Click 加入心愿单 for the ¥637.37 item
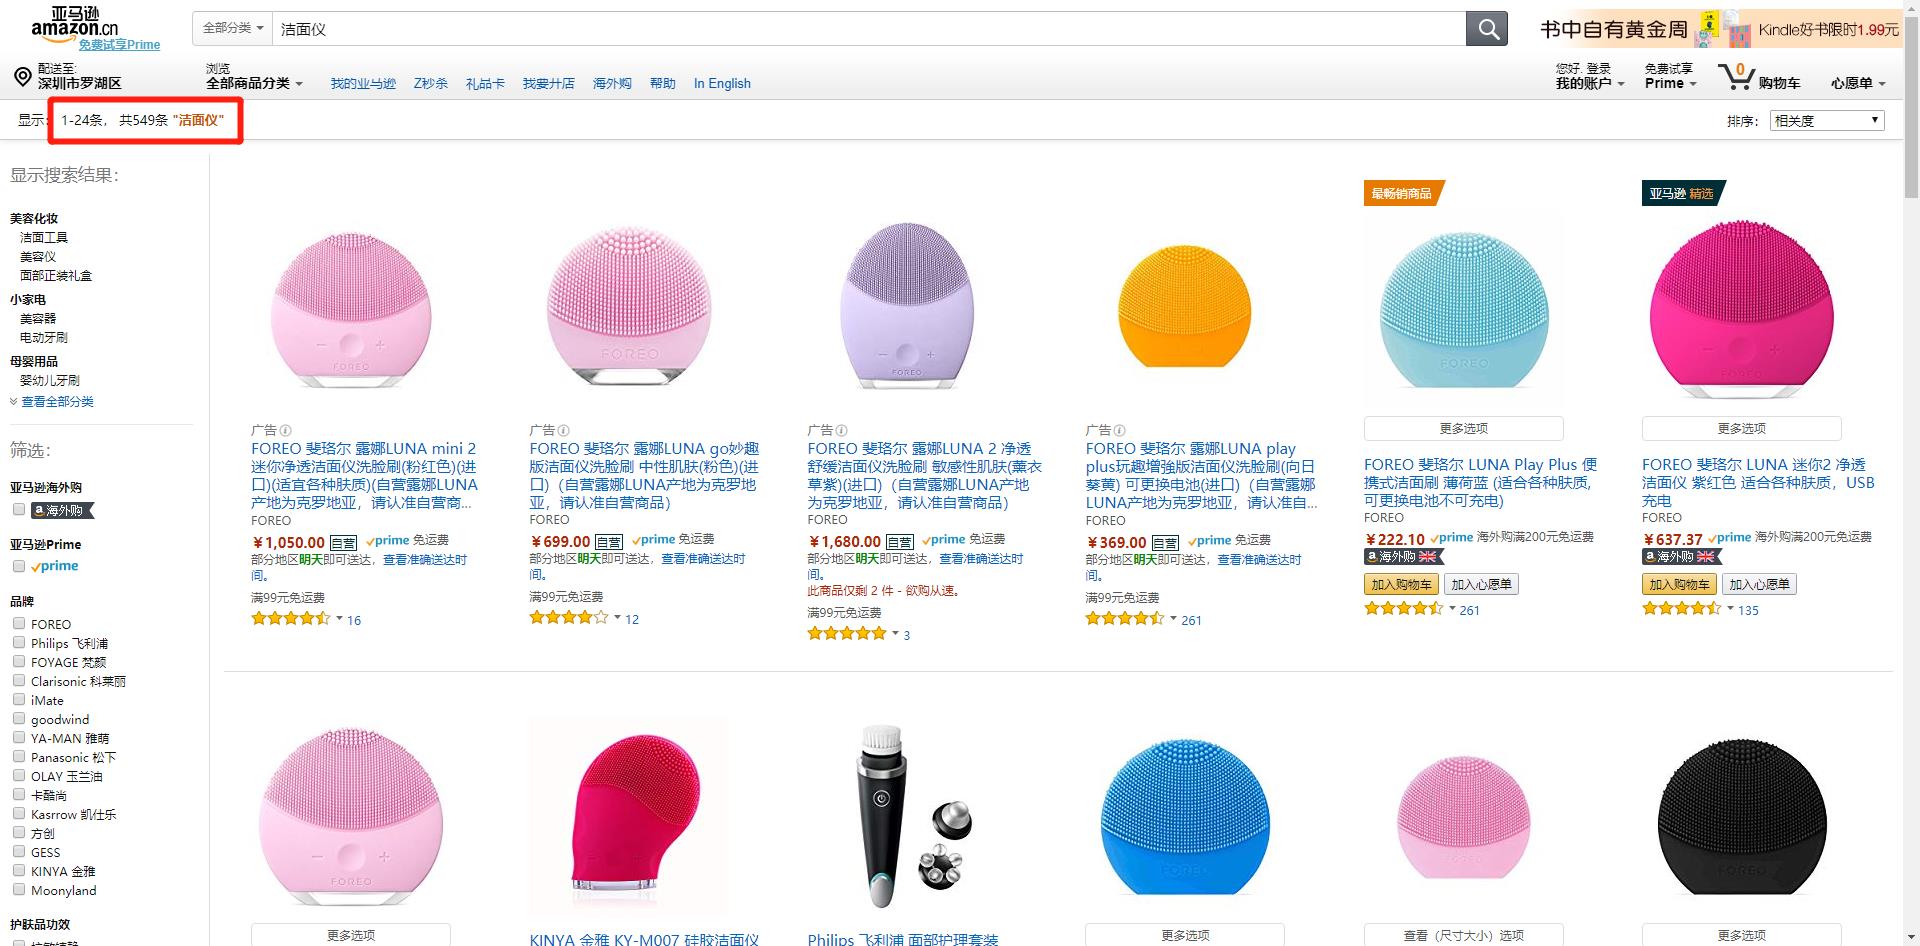The width and height of the screenshot is (1920, 946). coord(1759,584)
